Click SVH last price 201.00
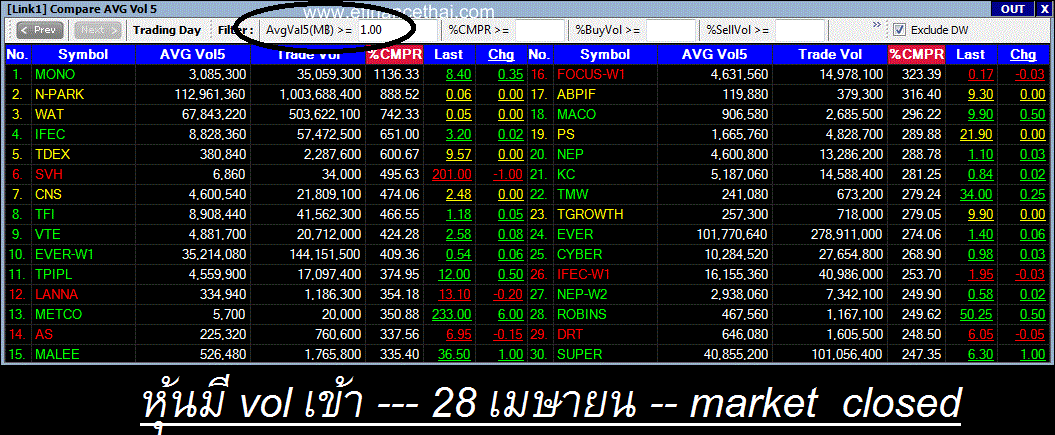Image resolution: width=1055 pixels, height=435 pixels. 452,175
